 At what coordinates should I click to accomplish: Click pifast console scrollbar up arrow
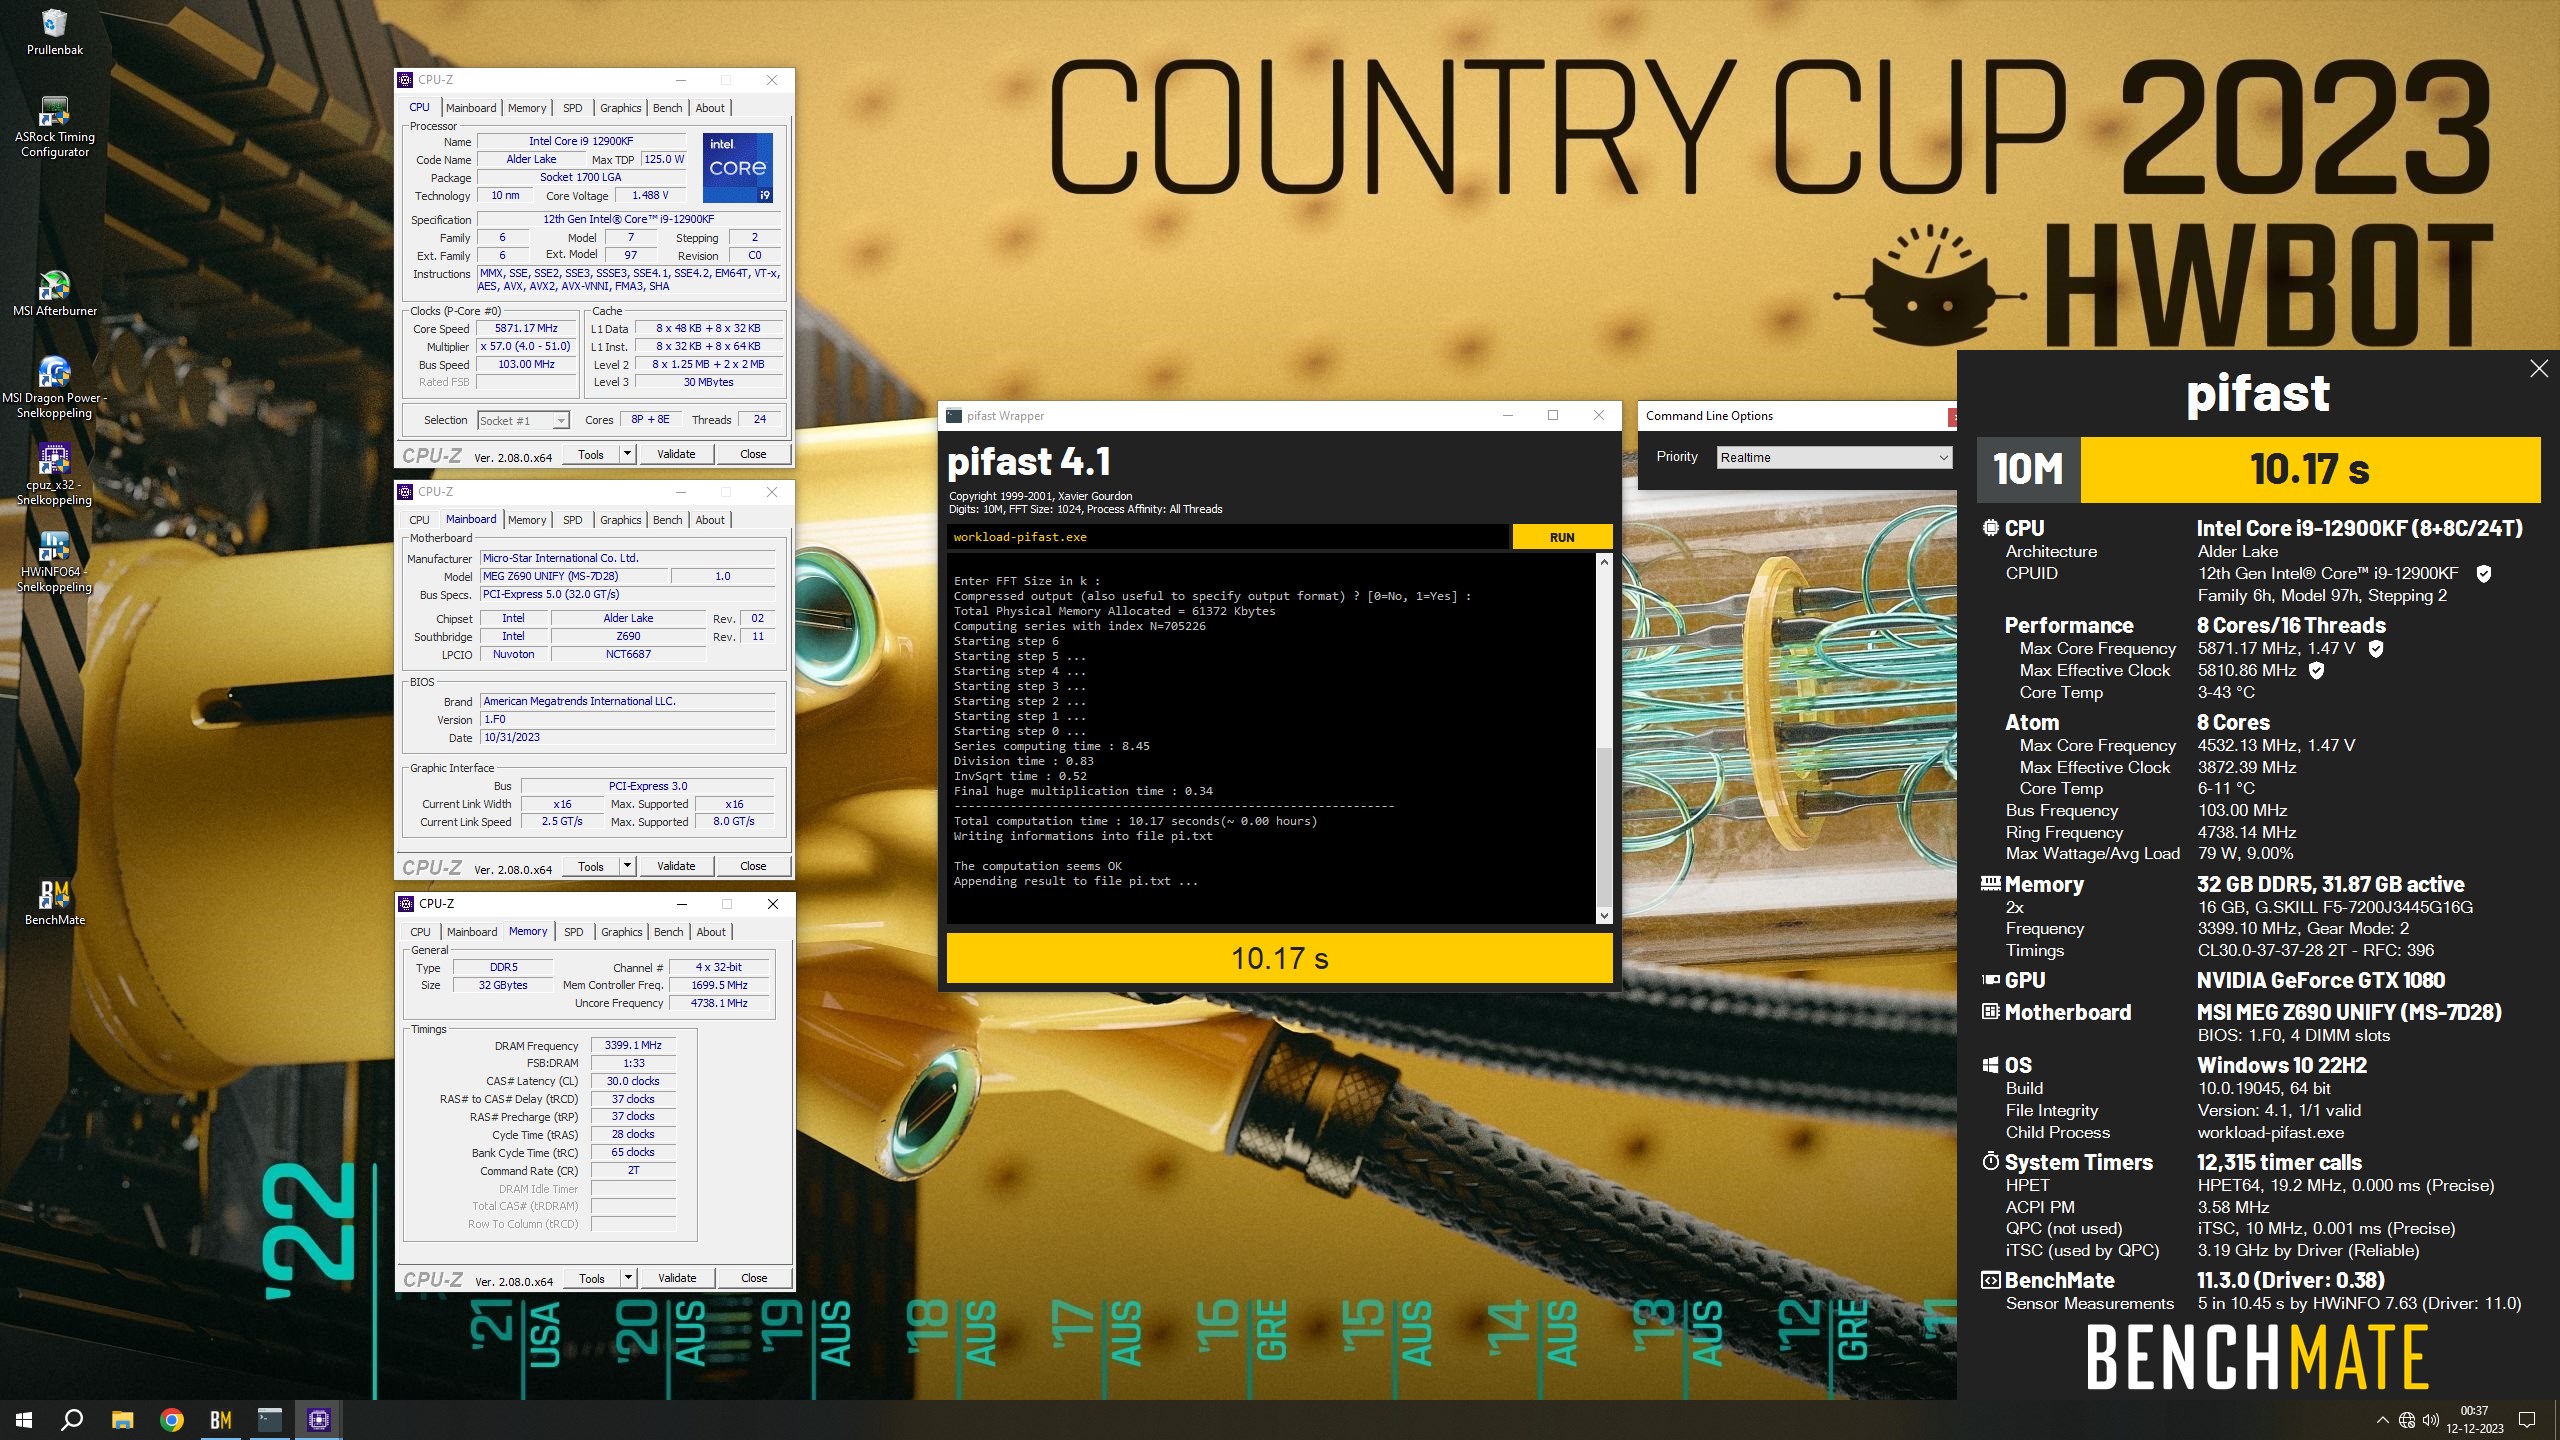1604,562
